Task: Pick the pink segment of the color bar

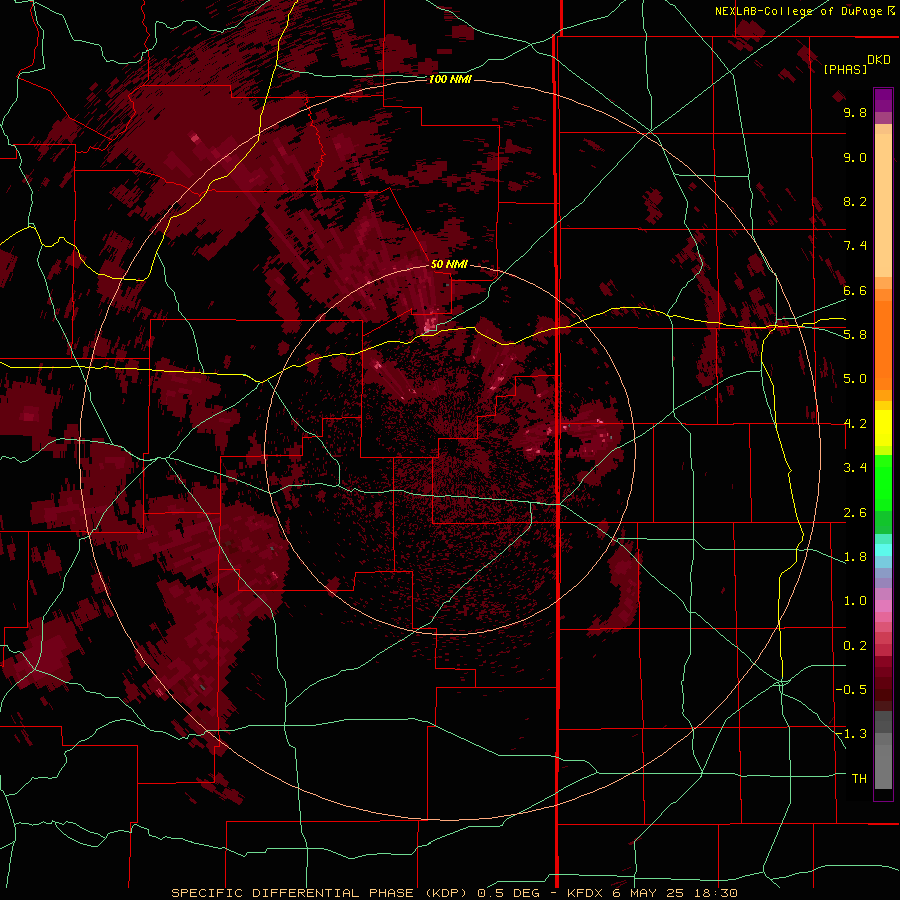Action: pos(883,606)
